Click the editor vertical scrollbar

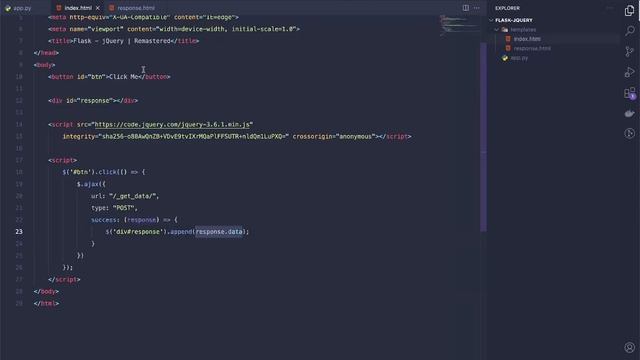(x=483, y=136)
